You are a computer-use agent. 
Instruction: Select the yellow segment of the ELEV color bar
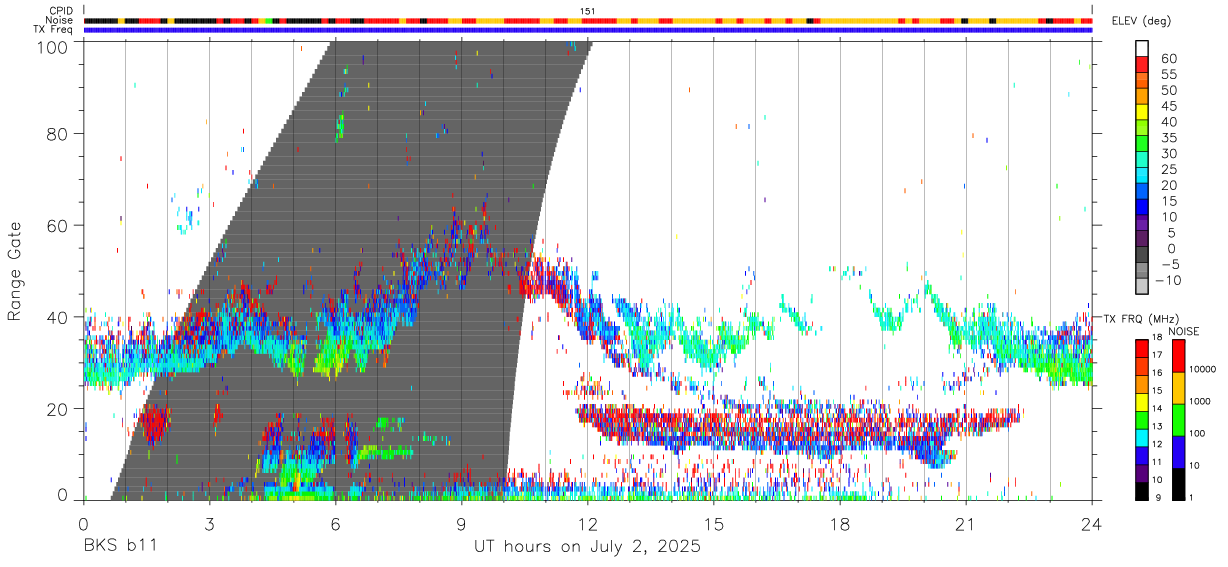[x=1142, y=111]
